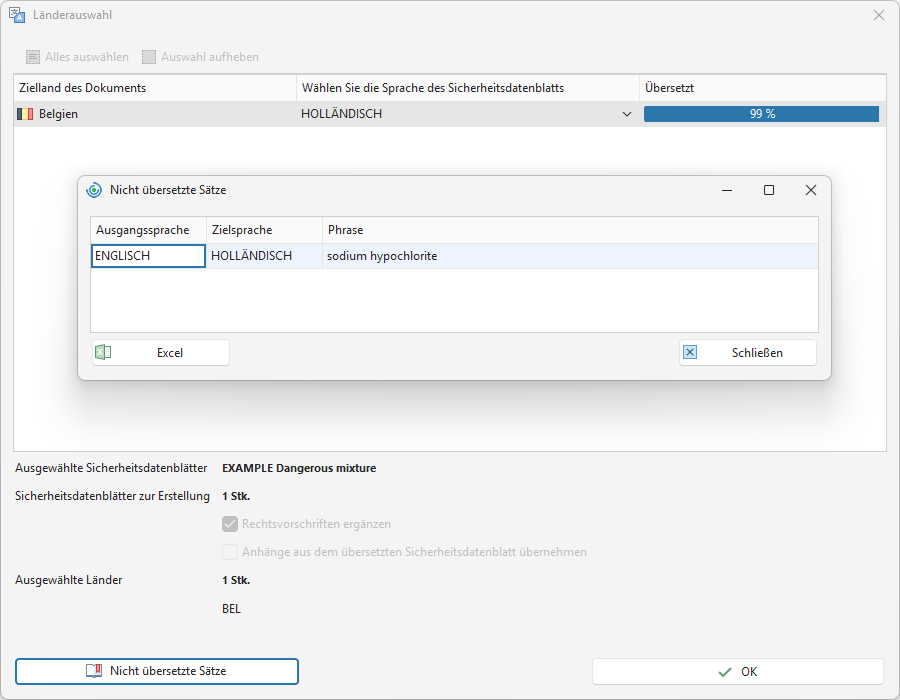Screen dimensions: 900x700
Task: Select the ENGLISCH cell in the table
Action: pos(148,256)
